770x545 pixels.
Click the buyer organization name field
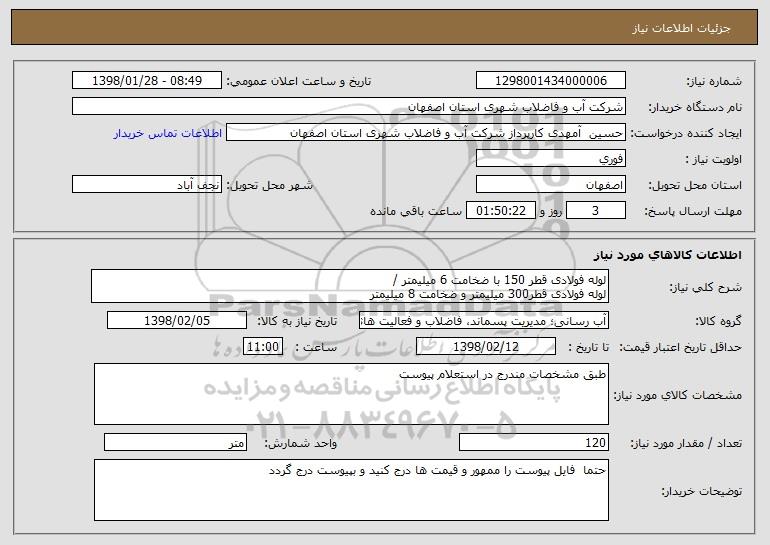point(349,106)
